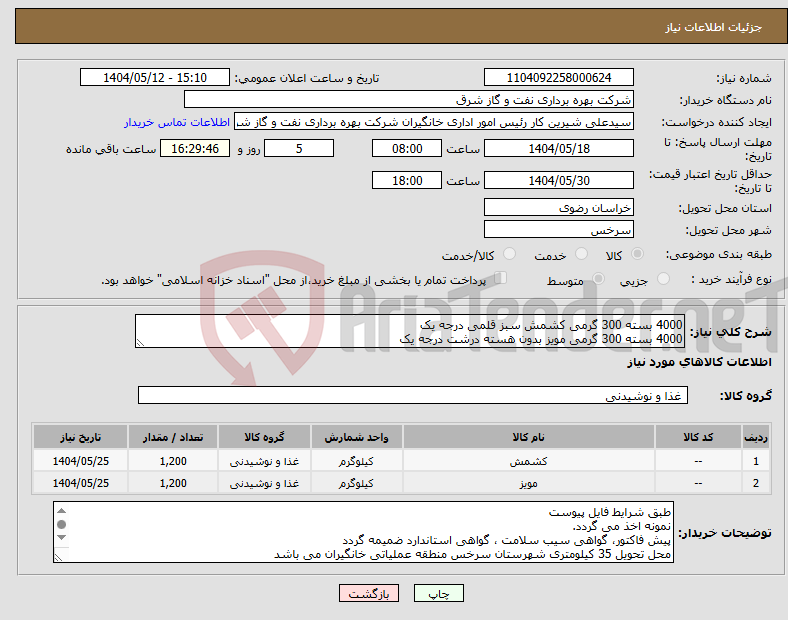Viewport: 788px width, 620px height.
Task: Click the اطلاعات کالاهای مورد نیاز section title
Action: pos(699,362)
